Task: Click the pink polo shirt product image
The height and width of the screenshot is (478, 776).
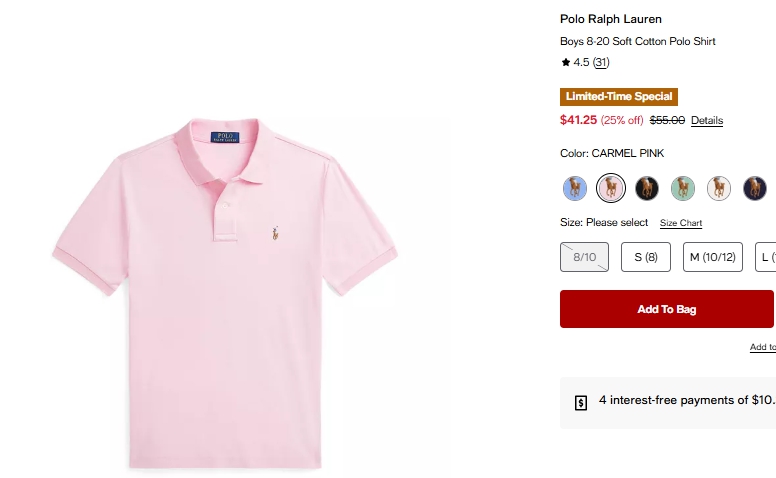Action: [225, 290]
